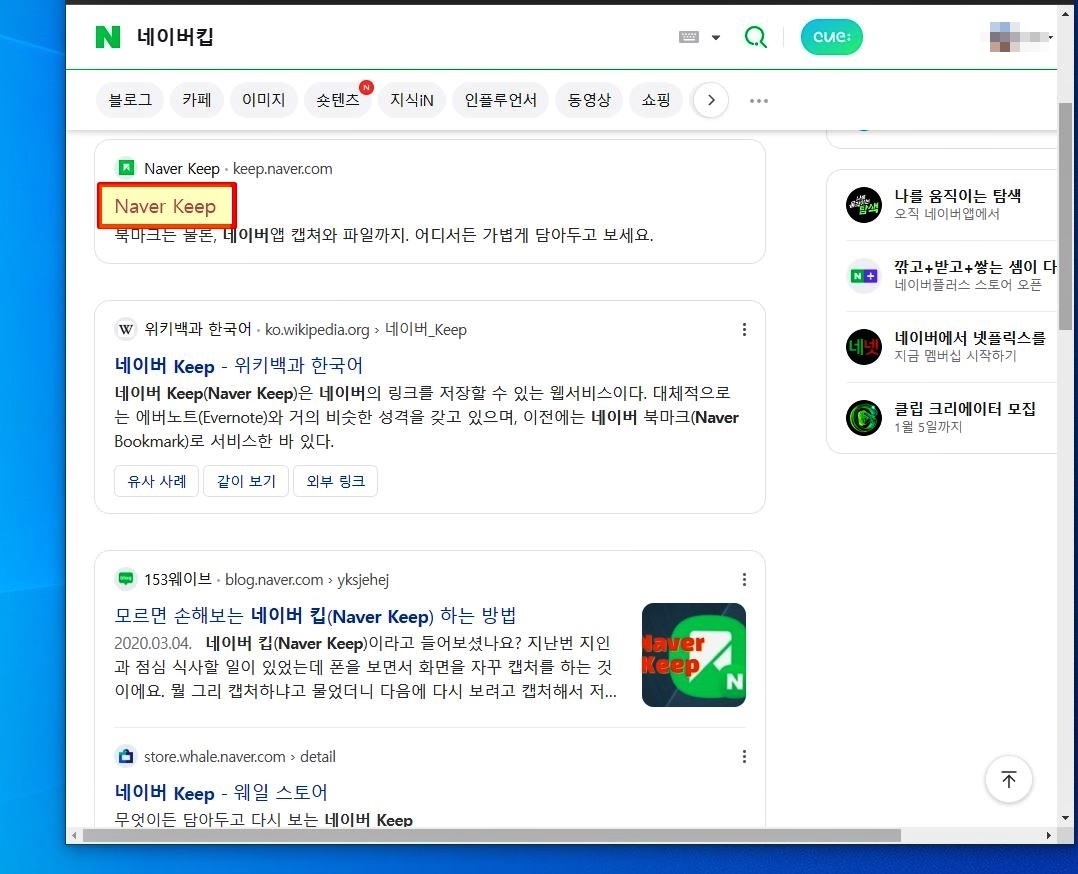Expand the keyboard input dropdown arrow
Screen dimensions: 1078x874
tap(716, 38)
